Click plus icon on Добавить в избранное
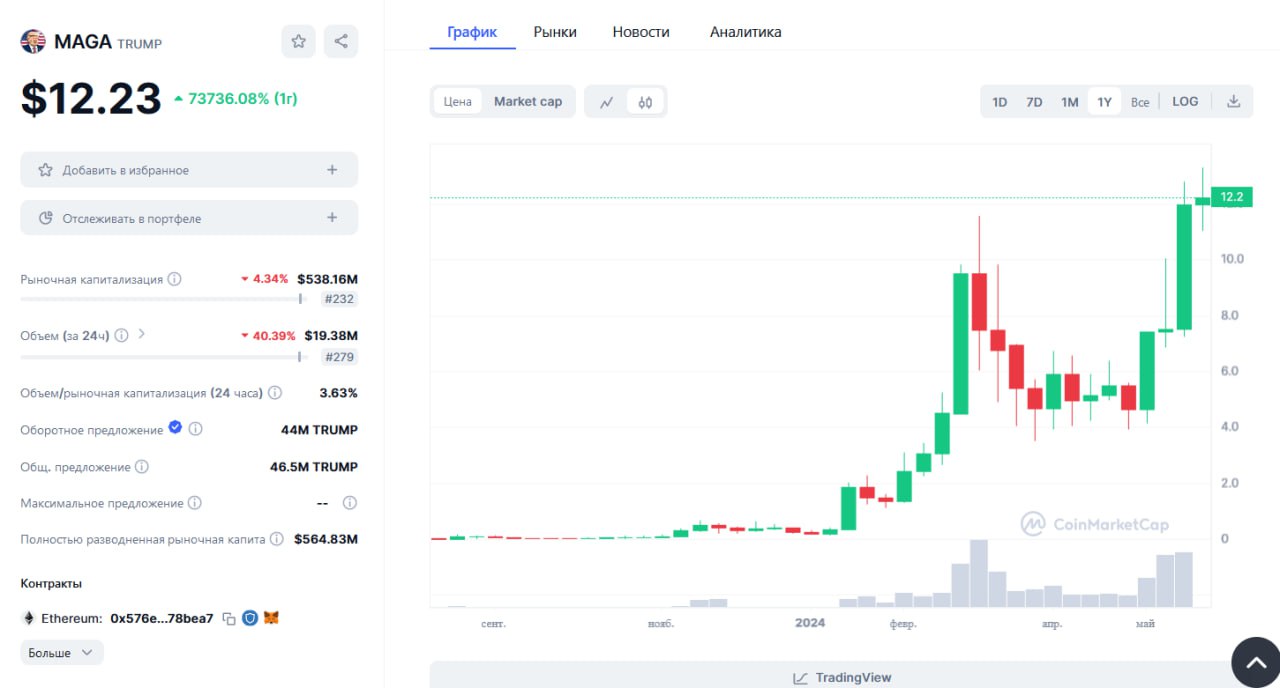This screenshot has height=688, width=1280. click(x=332, y=170)
